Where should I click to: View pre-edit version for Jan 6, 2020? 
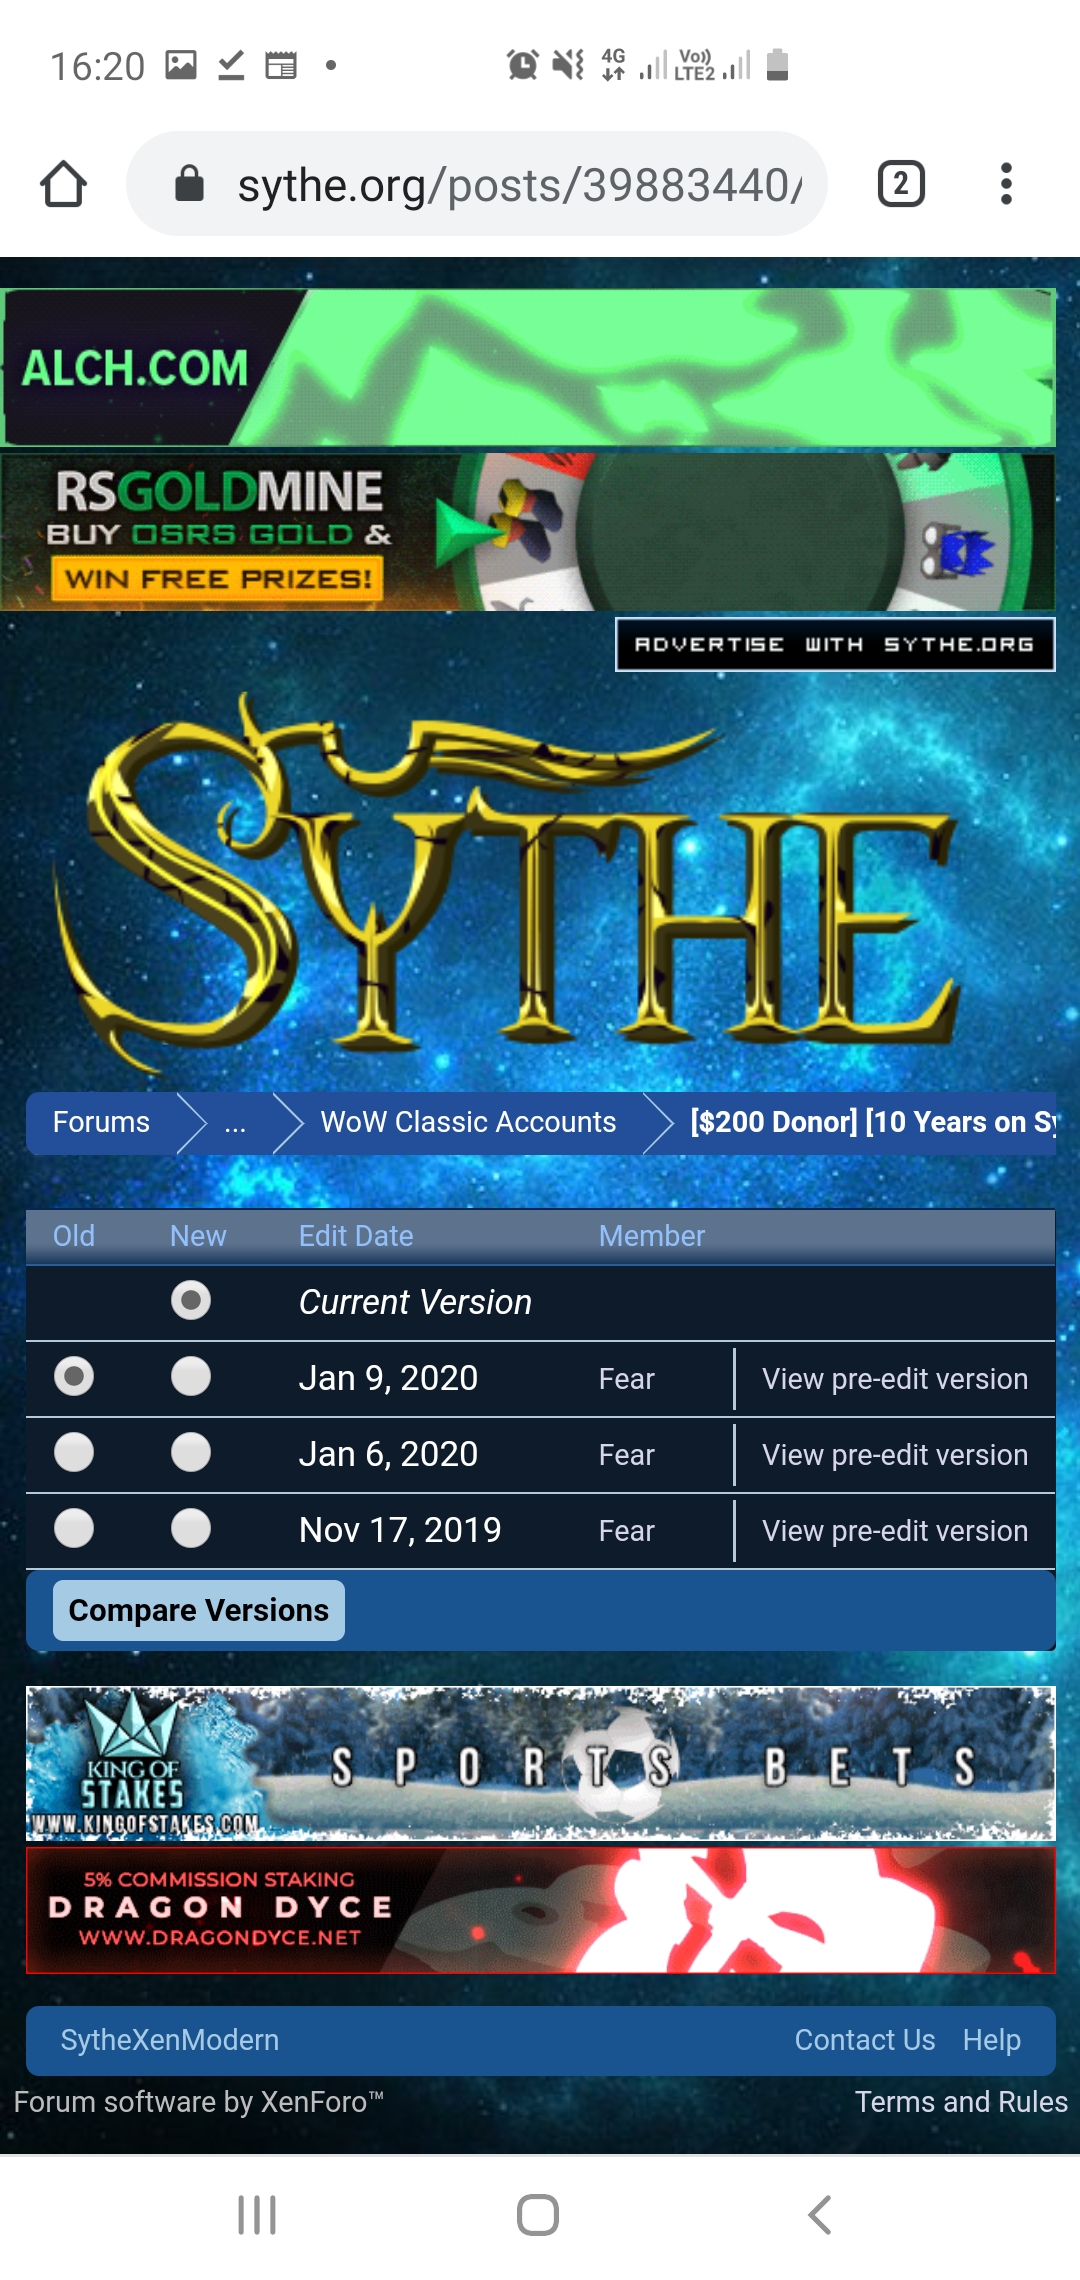895,1455
